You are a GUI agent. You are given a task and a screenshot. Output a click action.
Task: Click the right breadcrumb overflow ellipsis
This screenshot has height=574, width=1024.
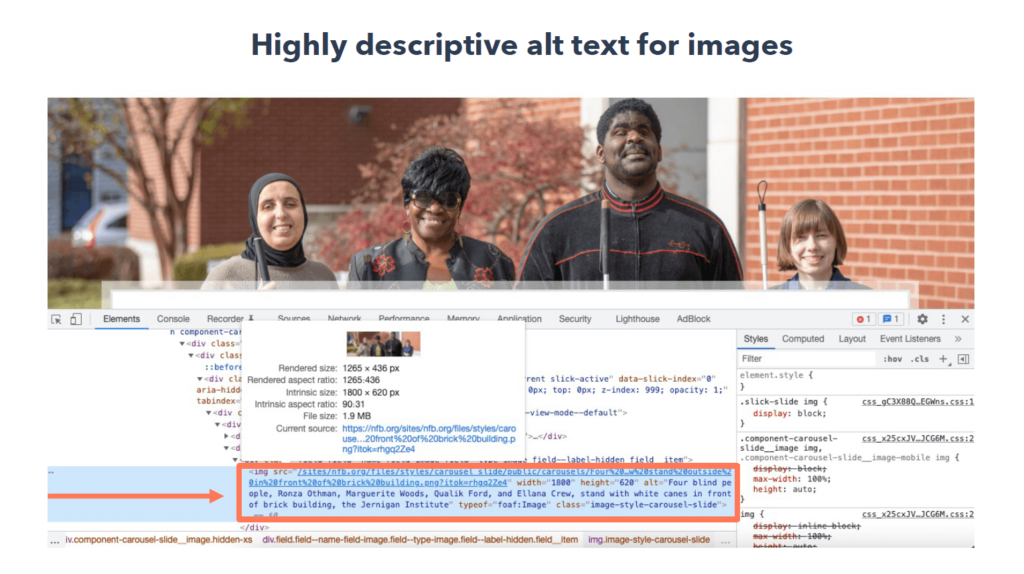[x=725, y=541]
